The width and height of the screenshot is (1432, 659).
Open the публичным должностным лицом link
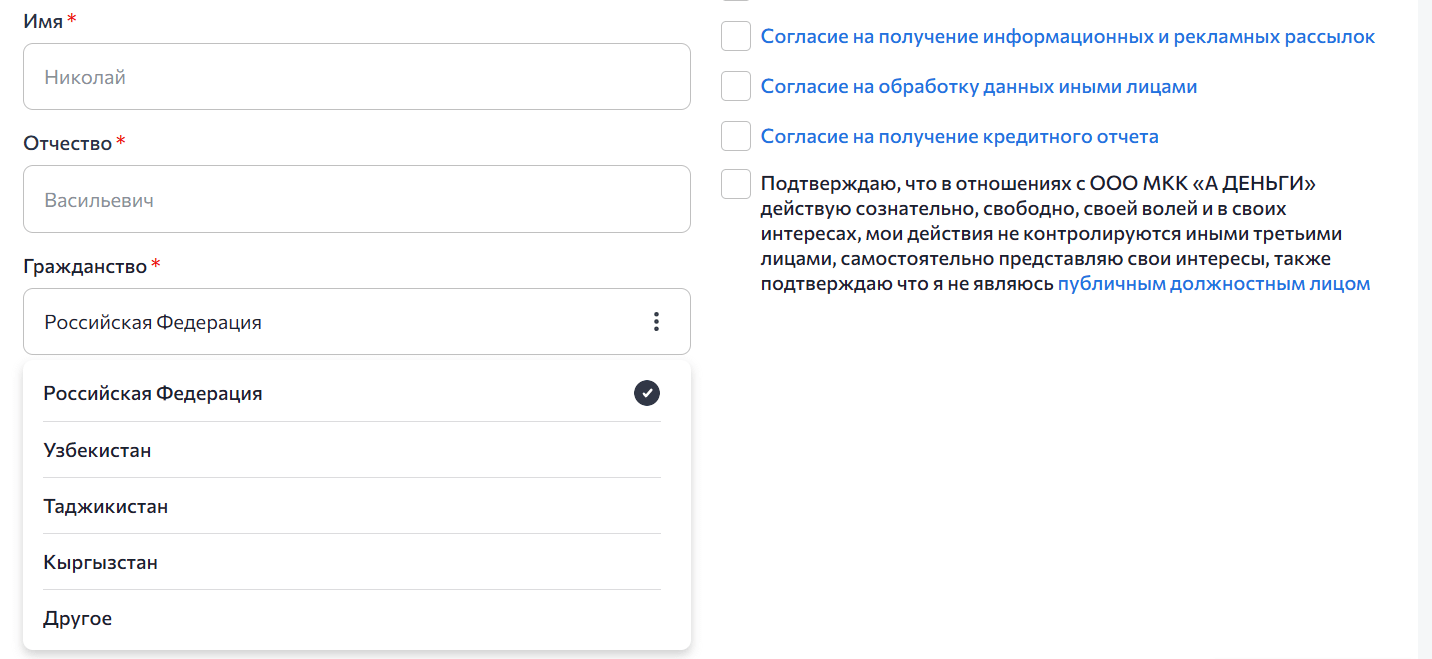[x=1214, y=284]
